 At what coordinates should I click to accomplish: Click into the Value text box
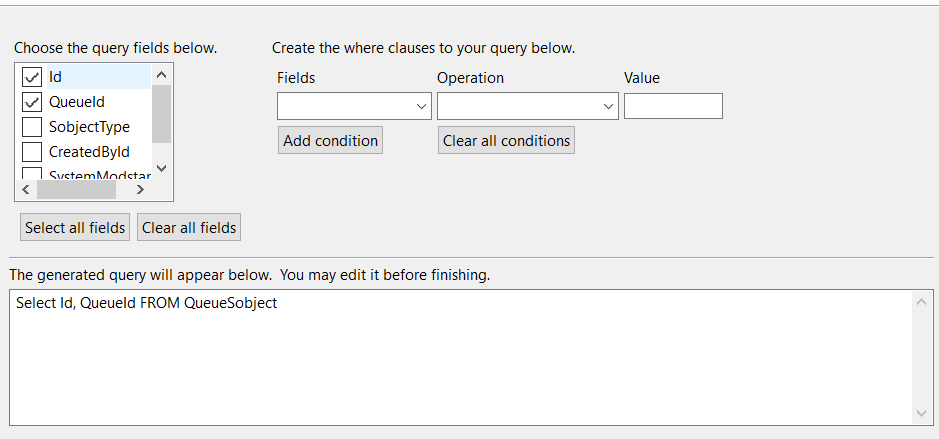673,106
